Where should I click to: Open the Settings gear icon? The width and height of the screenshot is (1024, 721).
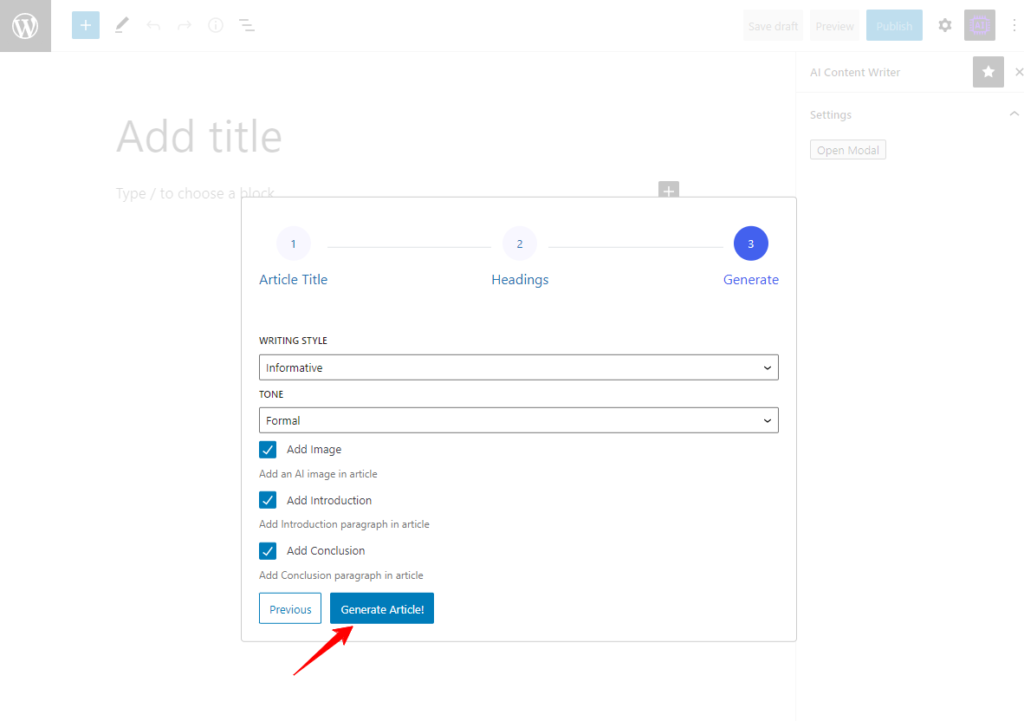coord(944,26)
